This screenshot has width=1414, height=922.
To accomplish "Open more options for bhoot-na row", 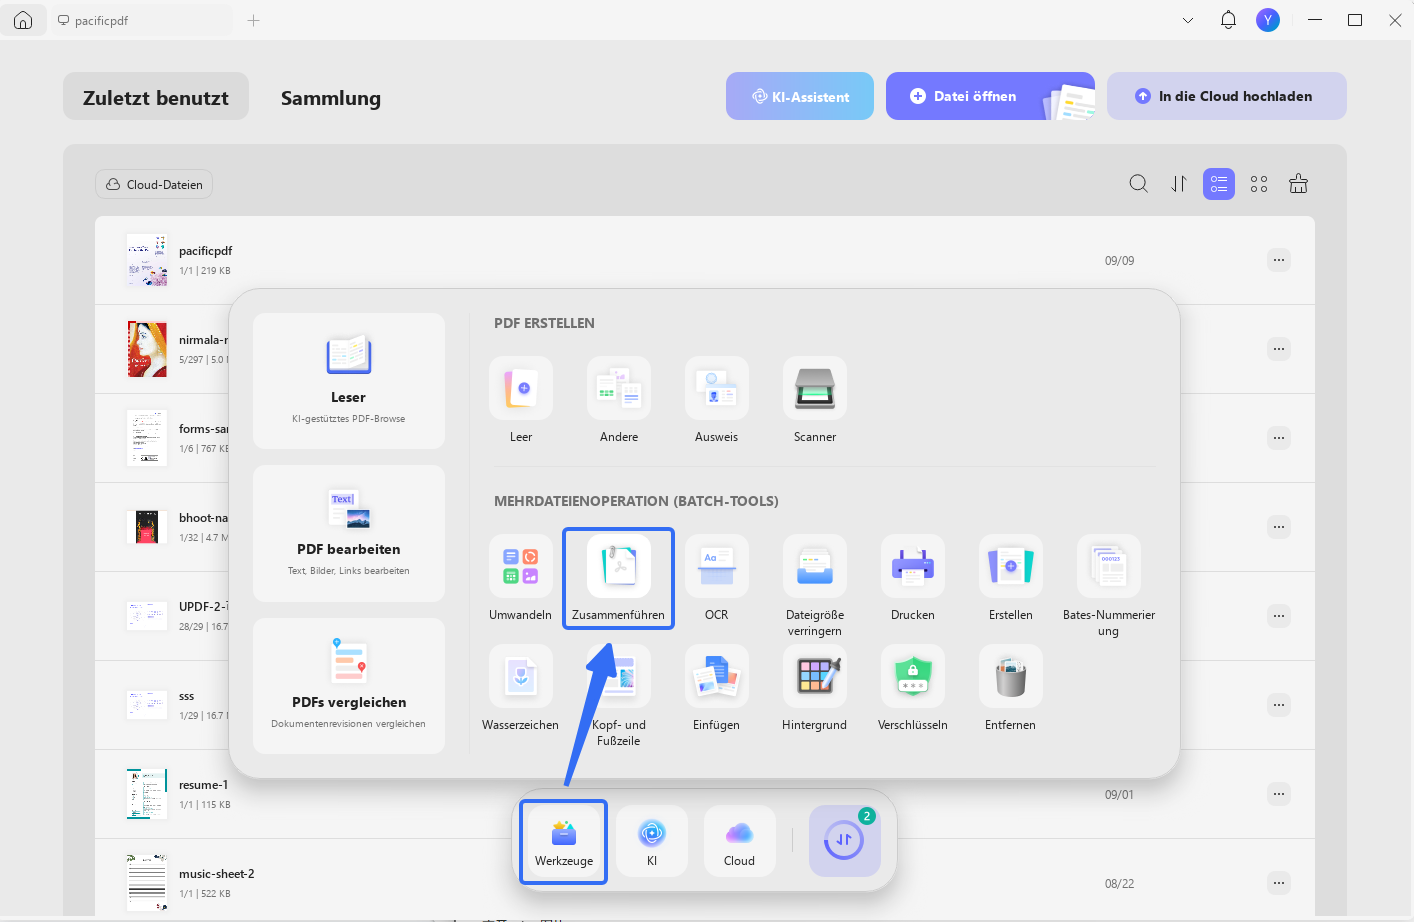I will [1279, 527].
